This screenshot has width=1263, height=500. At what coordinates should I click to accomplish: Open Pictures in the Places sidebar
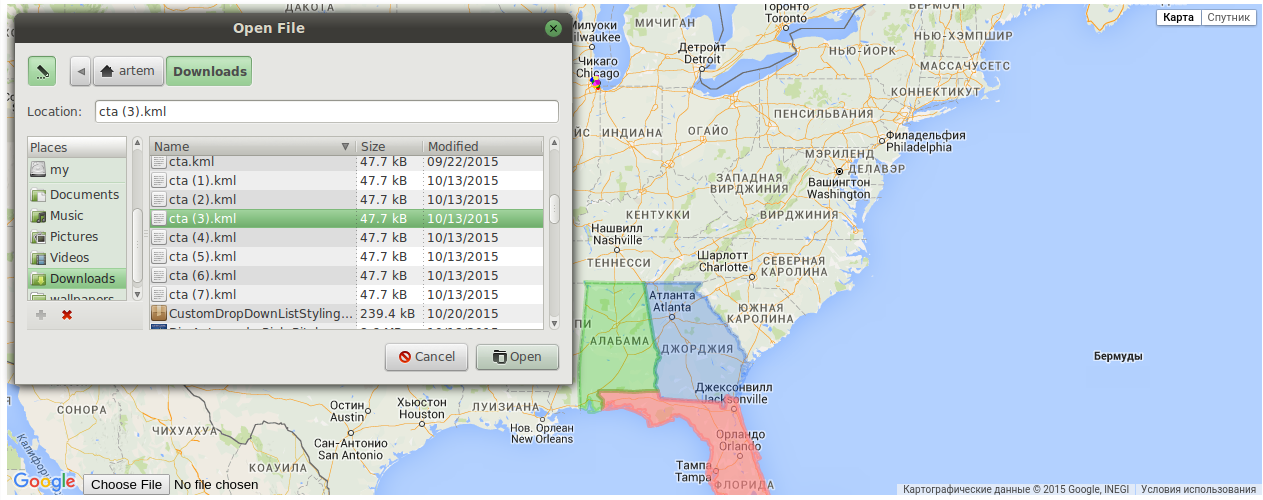(78, 236)
